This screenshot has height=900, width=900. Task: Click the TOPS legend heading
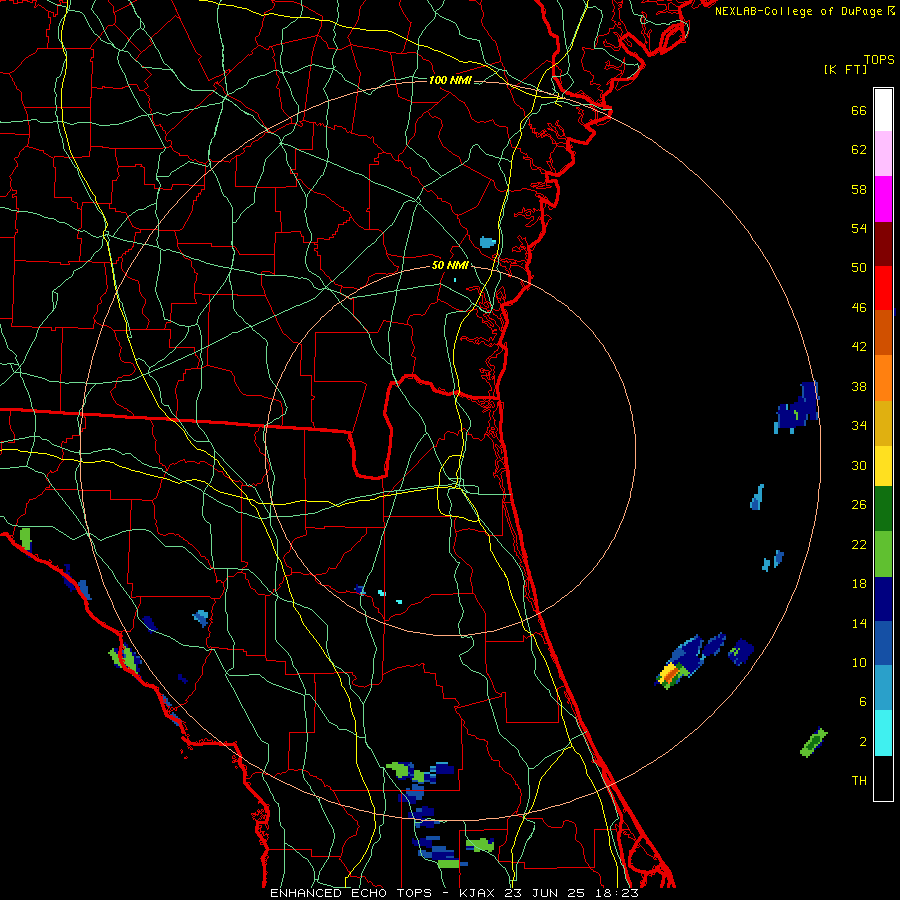(879, 59)
